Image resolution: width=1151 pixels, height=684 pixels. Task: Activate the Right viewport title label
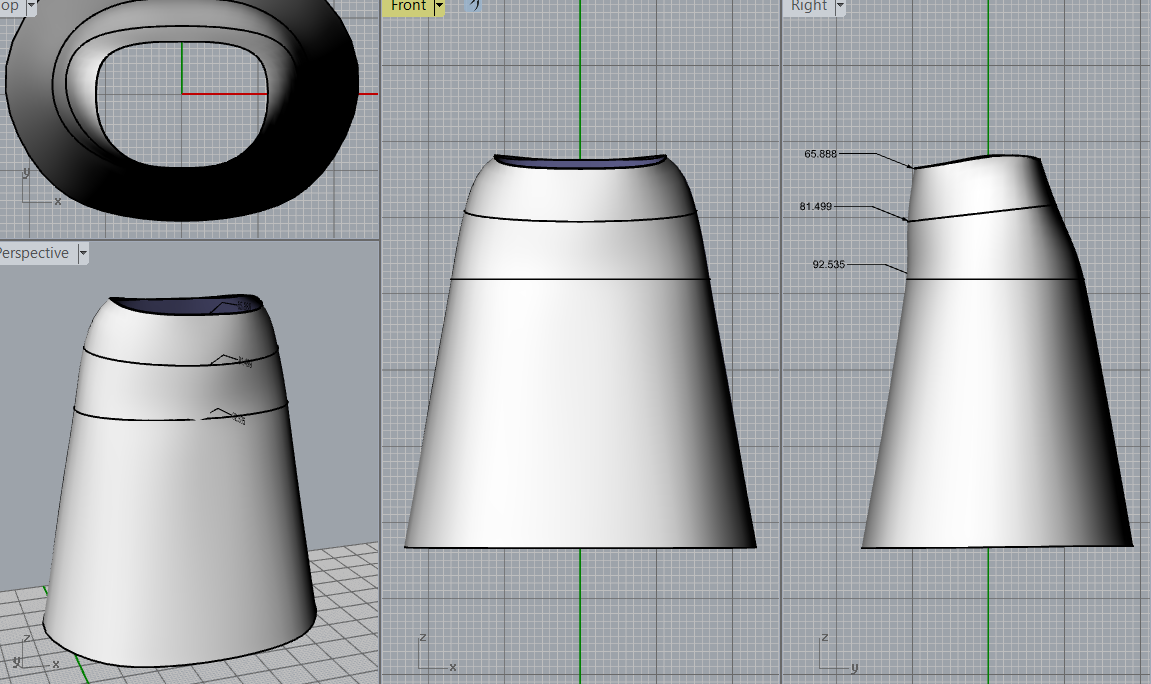tap(808, 6)
